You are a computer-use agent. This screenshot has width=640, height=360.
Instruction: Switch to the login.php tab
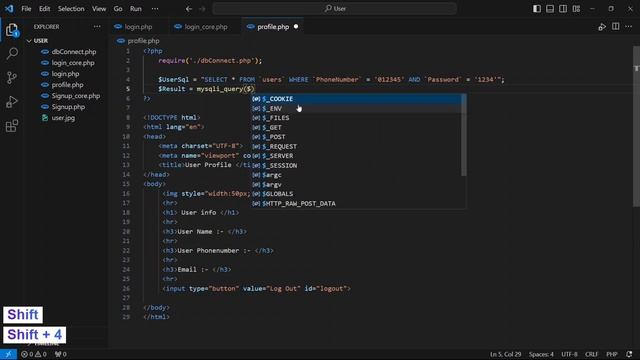pyautogui.click(x=138, y=27)
